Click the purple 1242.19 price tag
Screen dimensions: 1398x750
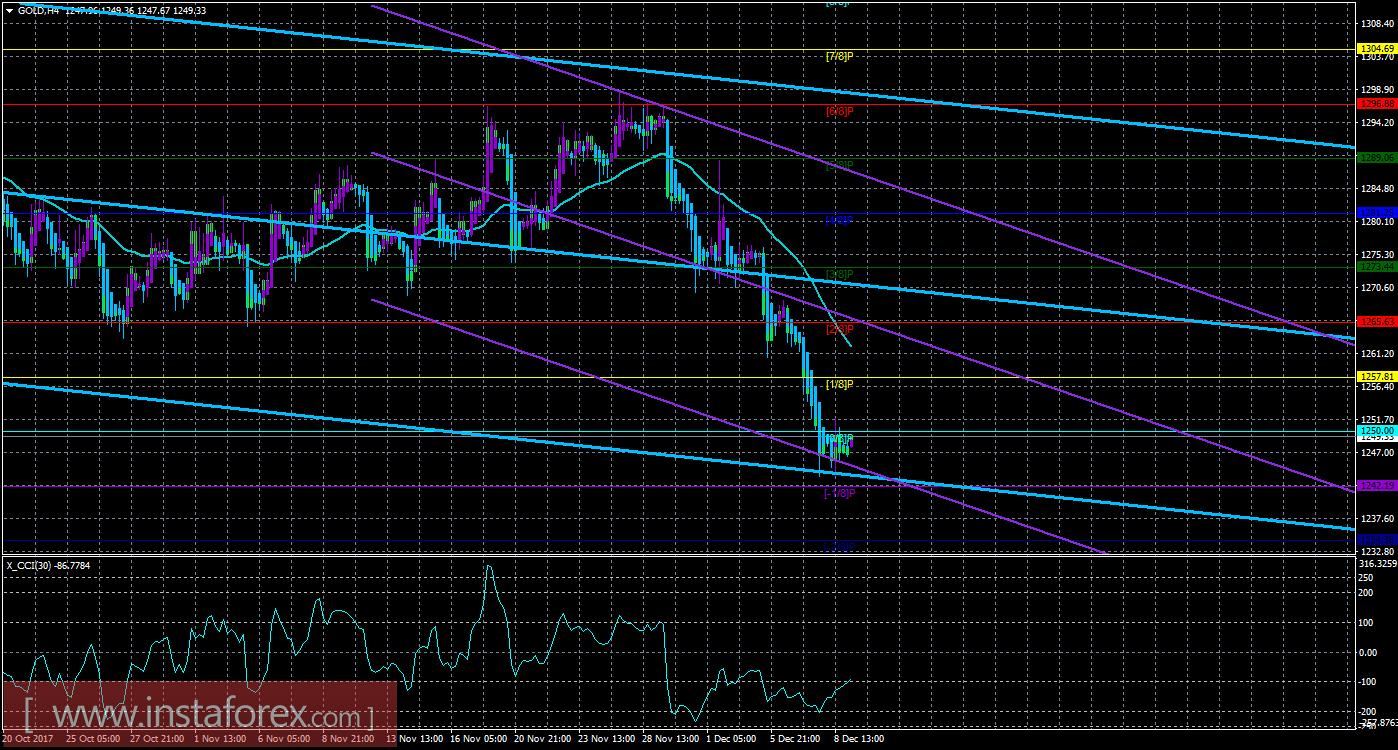coord(1377,485)
